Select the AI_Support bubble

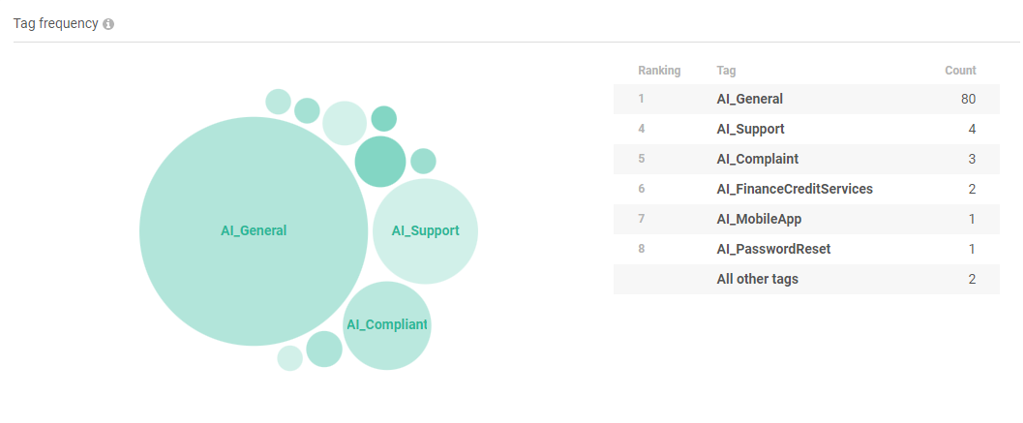point(425,231)
